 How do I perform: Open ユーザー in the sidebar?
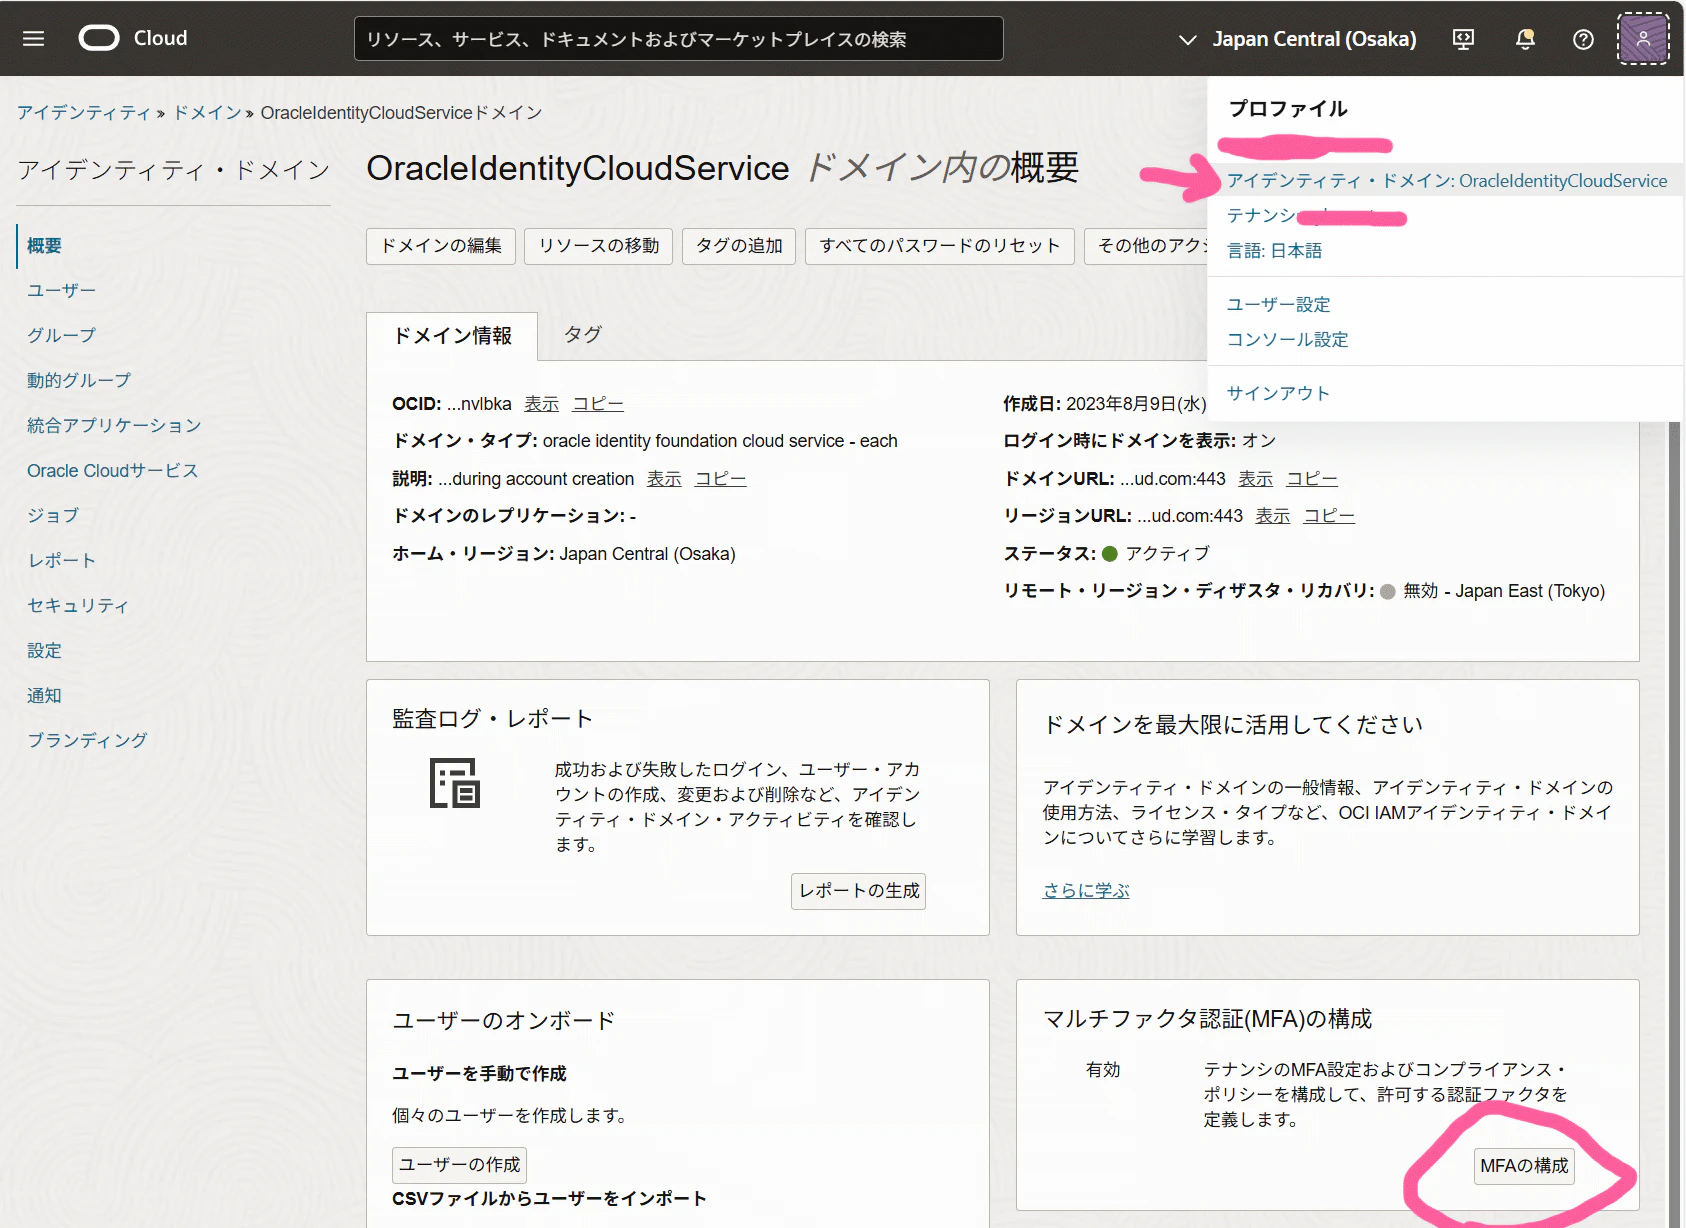62,291
